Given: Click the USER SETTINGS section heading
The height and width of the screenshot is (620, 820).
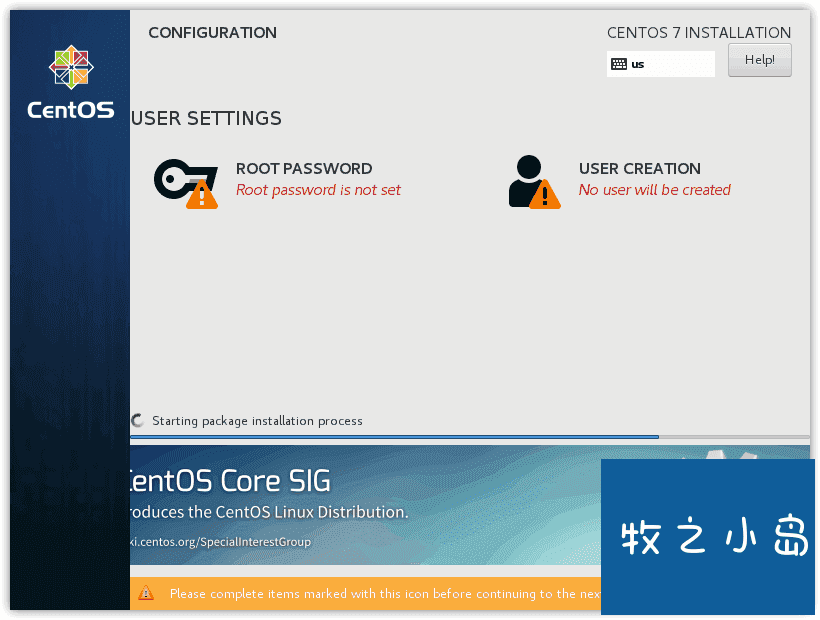Looking at the screenshot, I should [x=206, y=119].
